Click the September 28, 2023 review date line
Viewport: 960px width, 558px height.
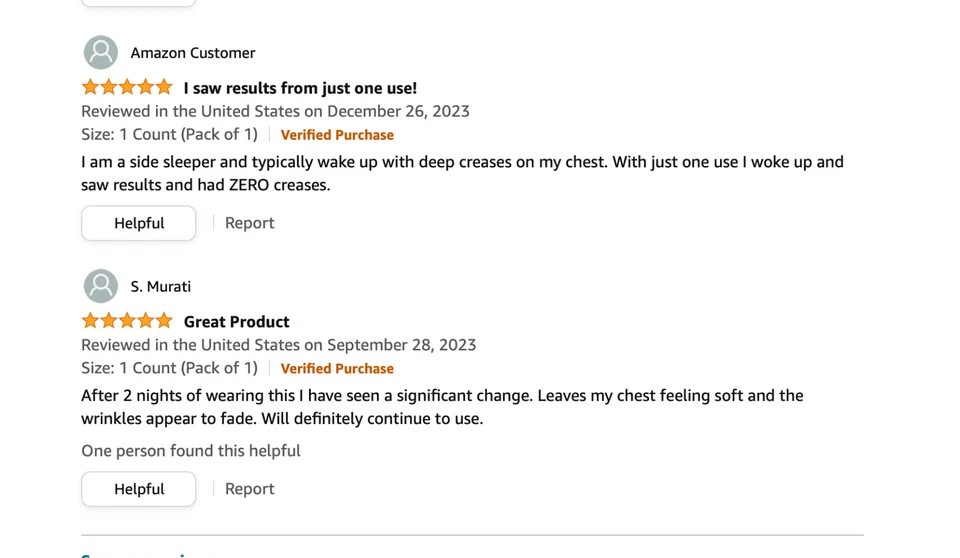(278, 345)
